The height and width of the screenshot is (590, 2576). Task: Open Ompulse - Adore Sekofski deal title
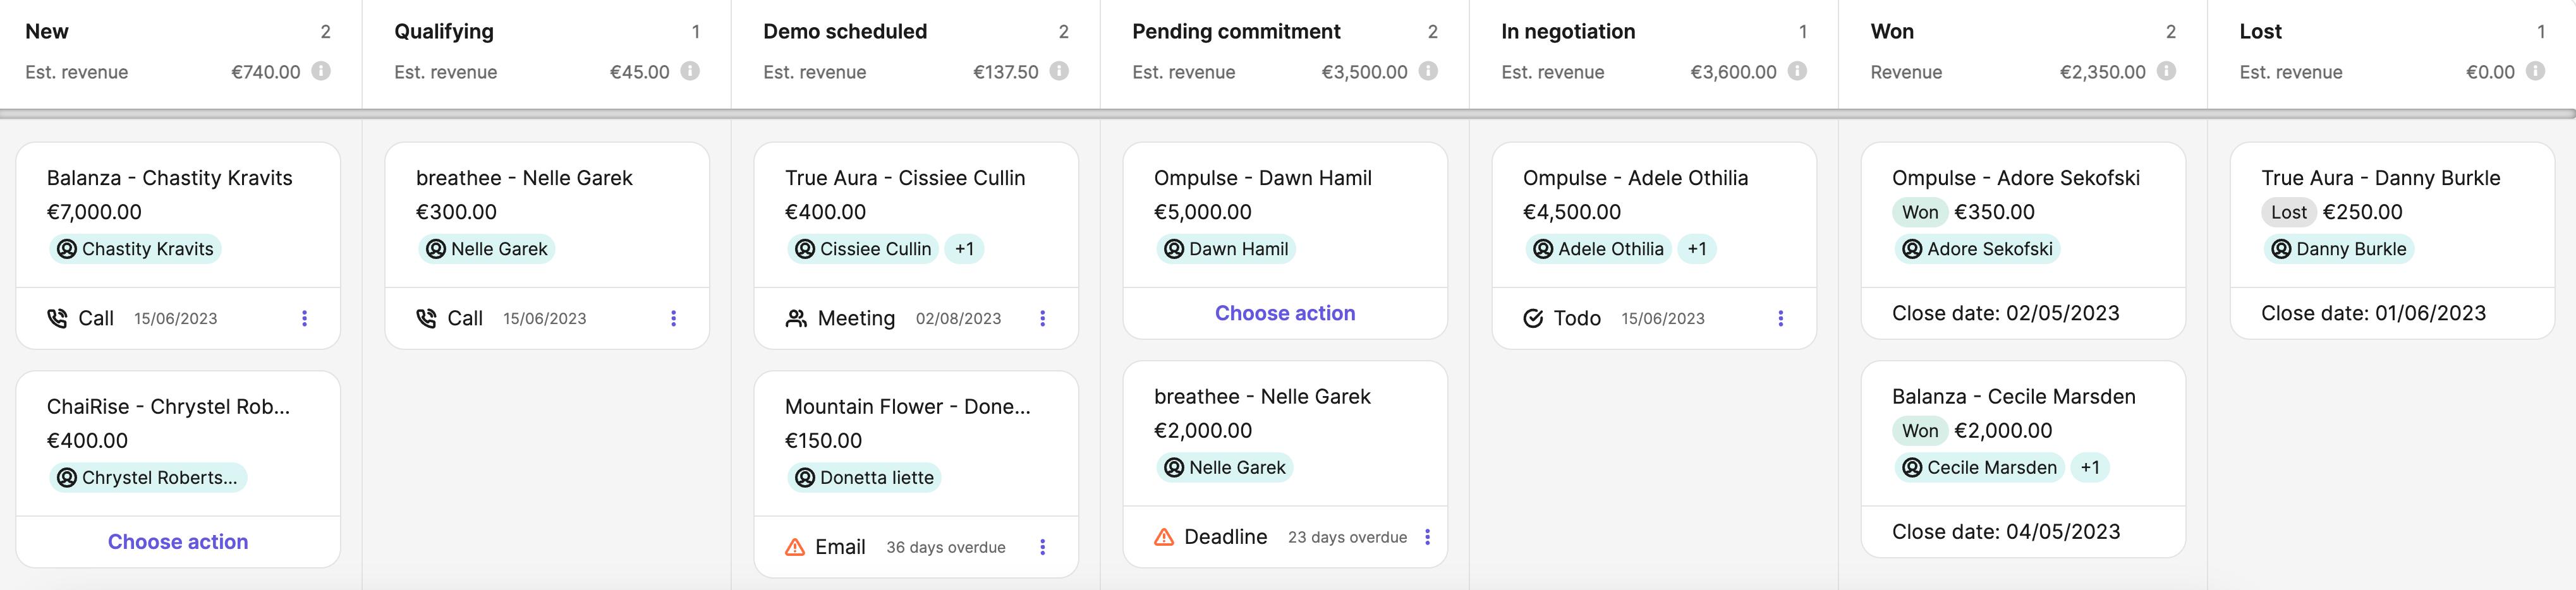[x=2016, y=178]
